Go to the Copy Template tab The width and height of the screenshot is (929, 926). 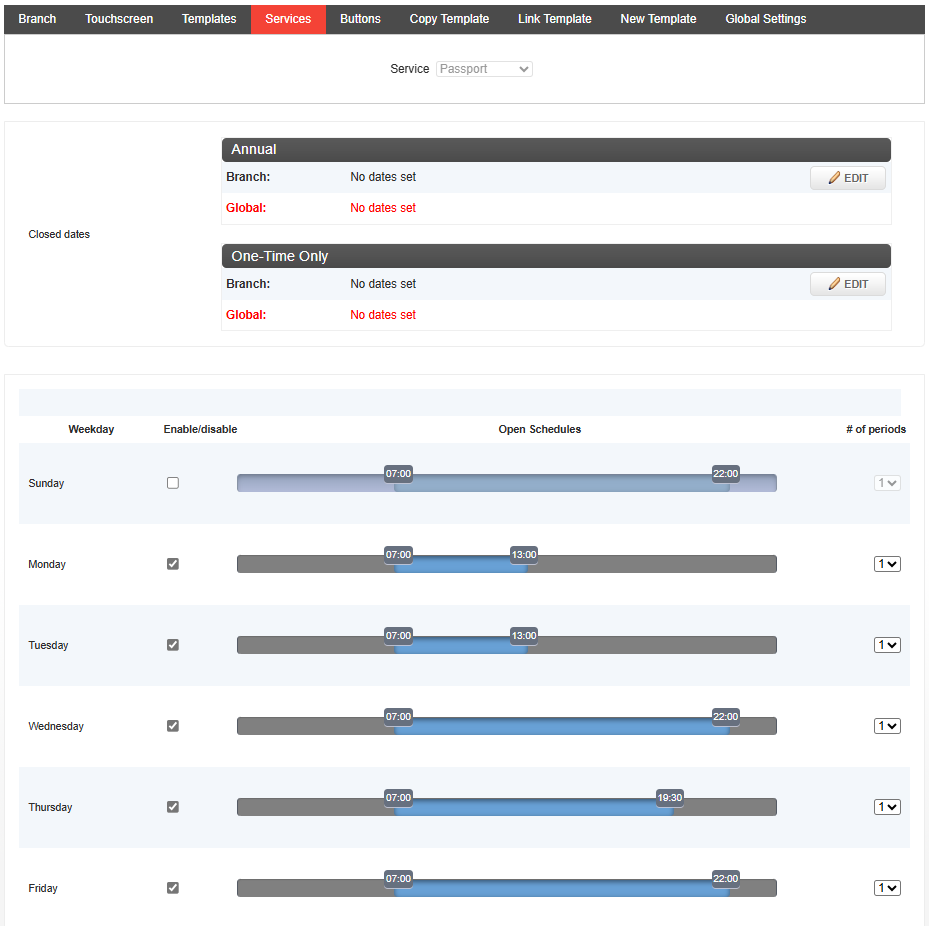click(x=449, y=19)
